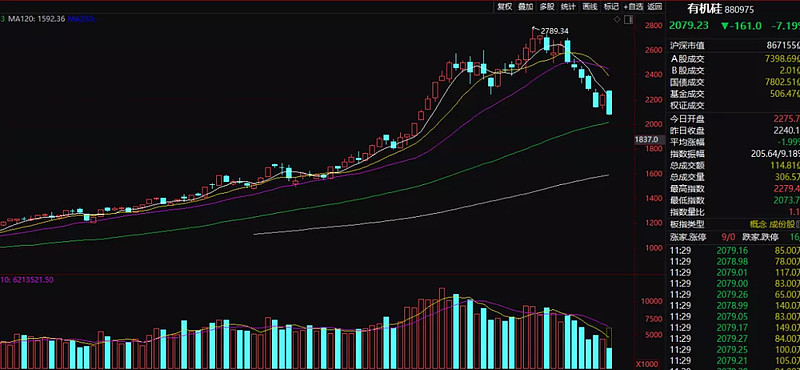
Task: Click the index code 880975
Action: click(x=738, y=10)
